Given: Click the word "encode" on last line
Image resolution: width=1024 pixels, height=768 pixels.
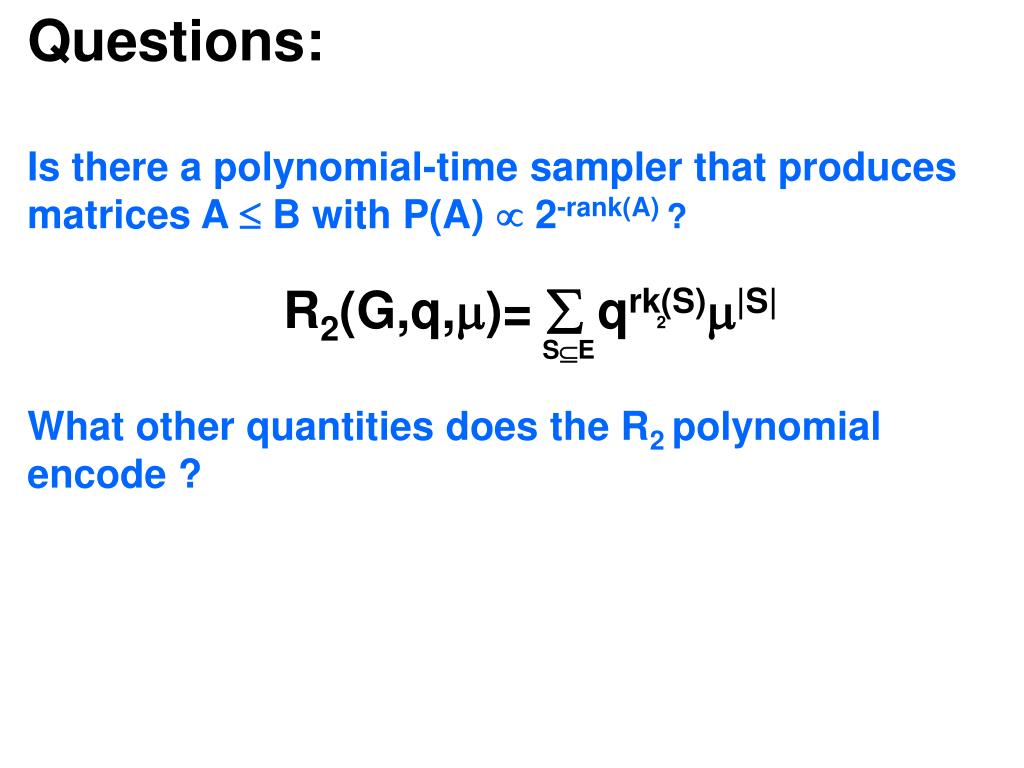Looking at the screenshot, I should tap(97, 475).
